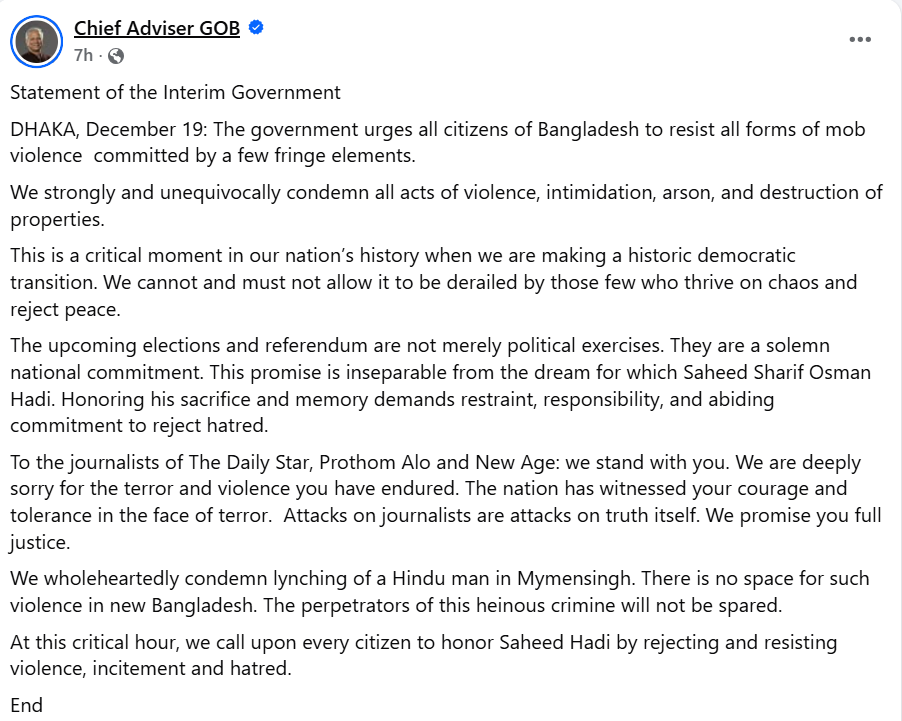Open Chief Adviser GOB profile picture
The width and height of the screenshot is (902, 721).
point(36,42)
